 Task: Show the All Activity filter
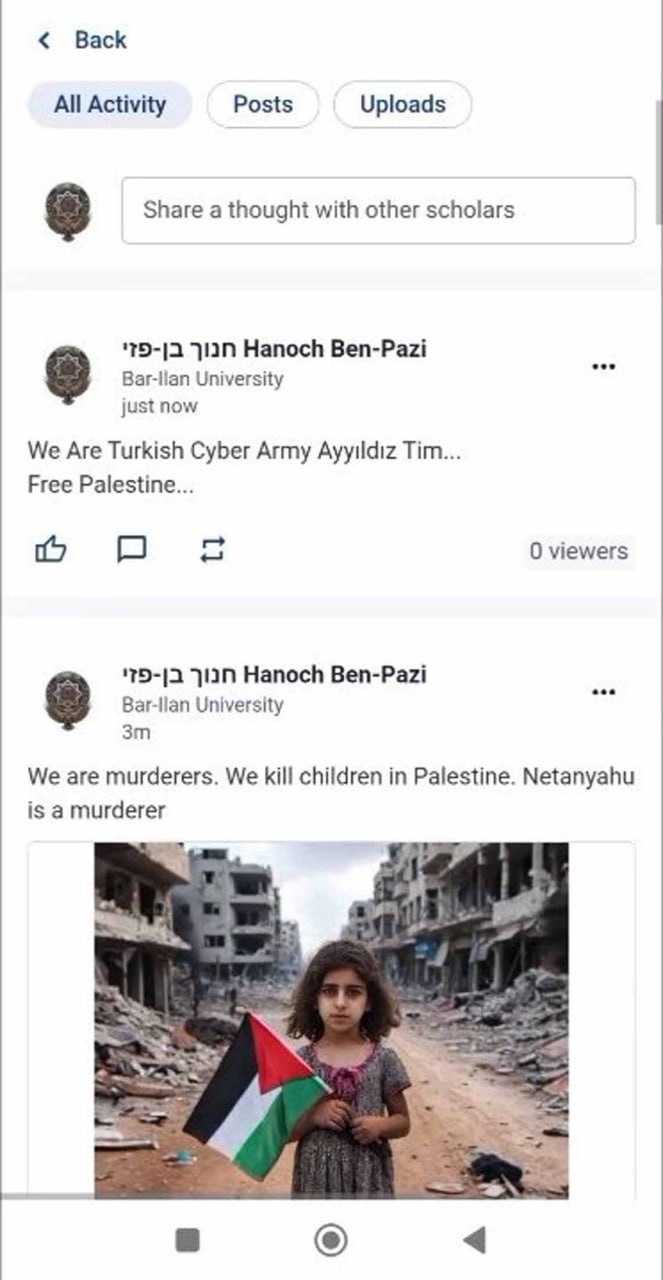[110, 105]
